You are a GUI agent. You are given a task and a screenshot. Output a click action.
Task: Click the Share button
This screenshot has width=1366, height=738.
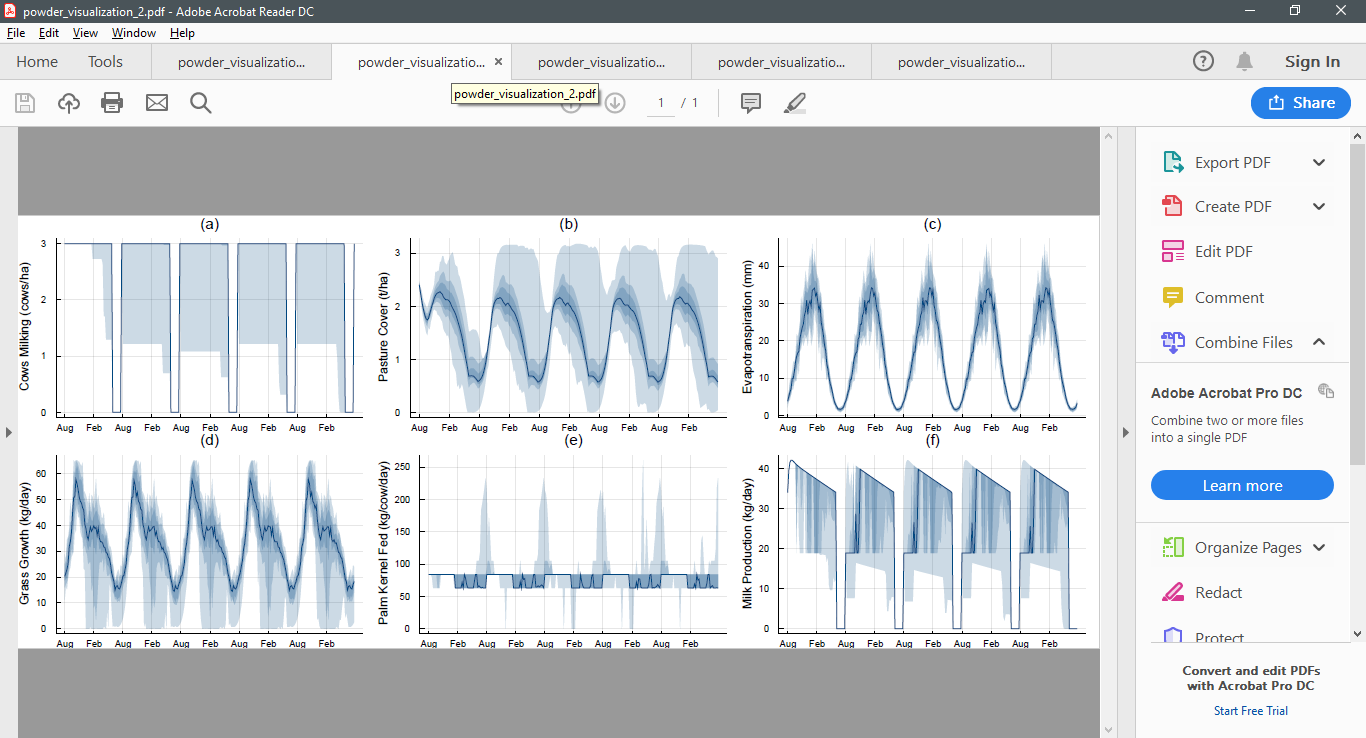[1301, 103]
